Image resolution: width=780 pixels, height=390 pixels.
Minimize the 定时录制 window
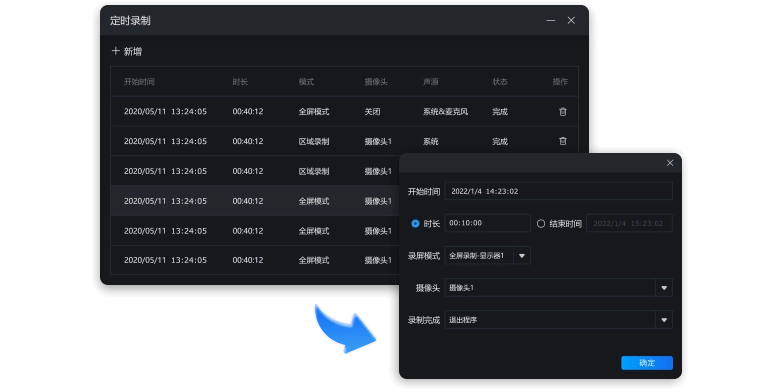551,20
